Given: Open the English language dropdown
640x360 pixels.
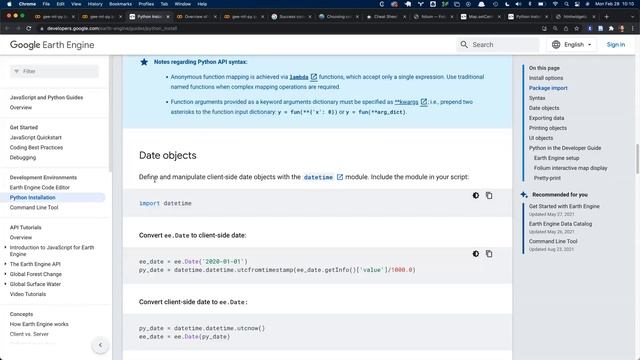Looking at the screenshot, I should tap(571, 44).
